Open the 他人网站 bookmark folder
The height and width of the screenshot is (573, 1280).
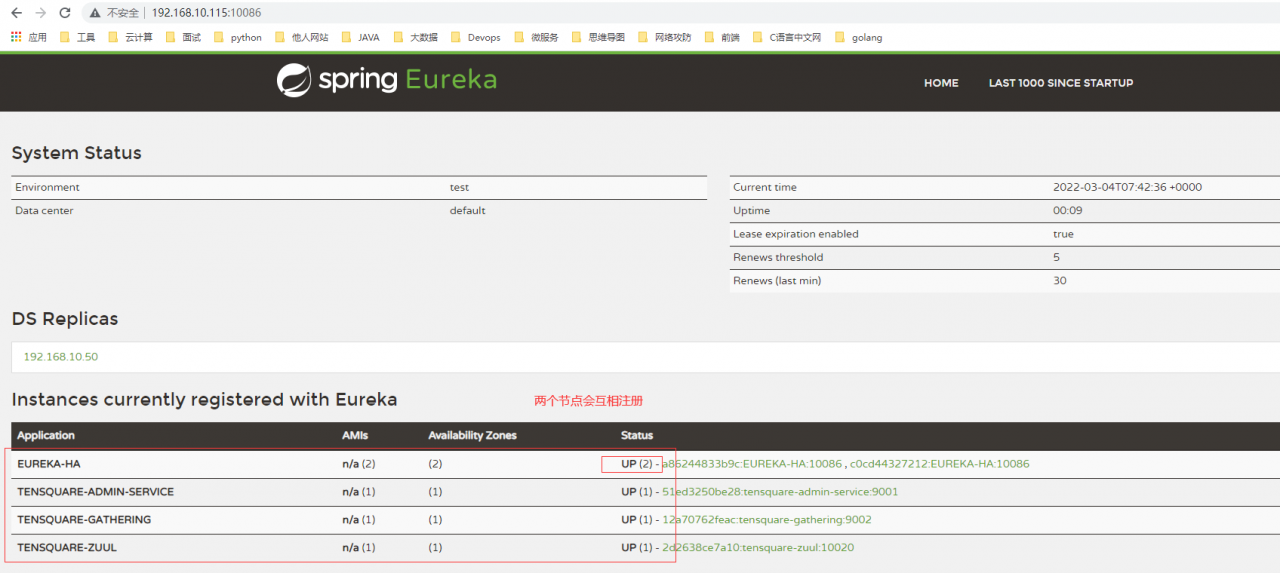pos(302,37)
